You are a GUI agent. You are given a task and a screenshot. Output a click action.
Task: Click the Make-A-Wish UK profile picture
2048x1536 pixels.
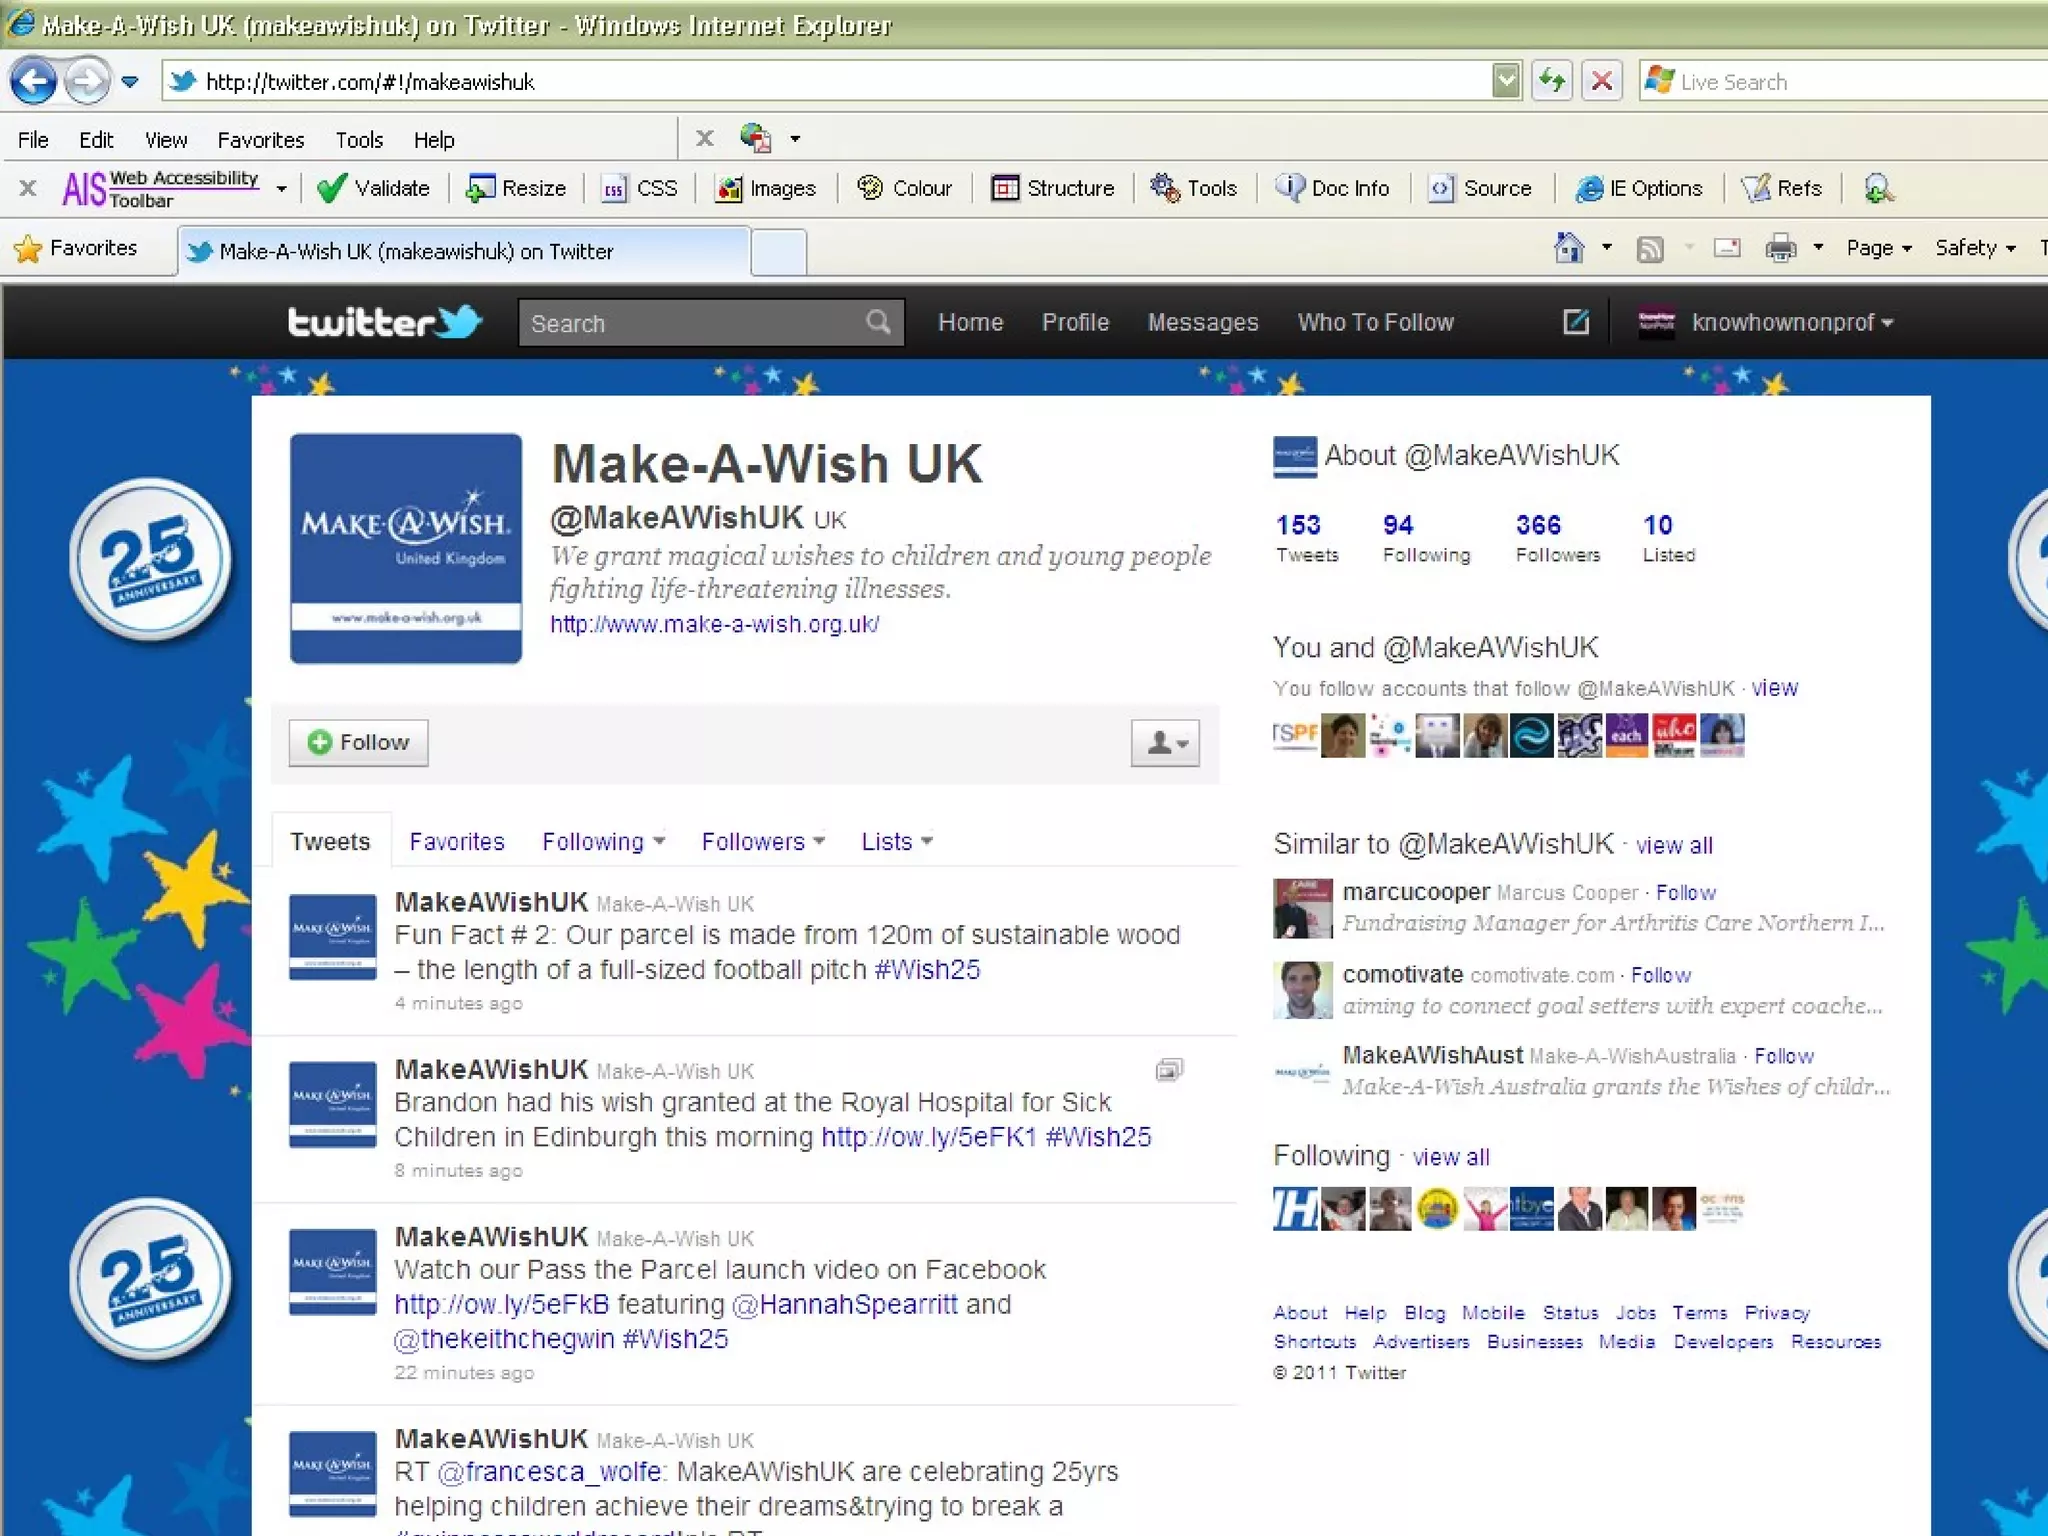click(406, 548)
